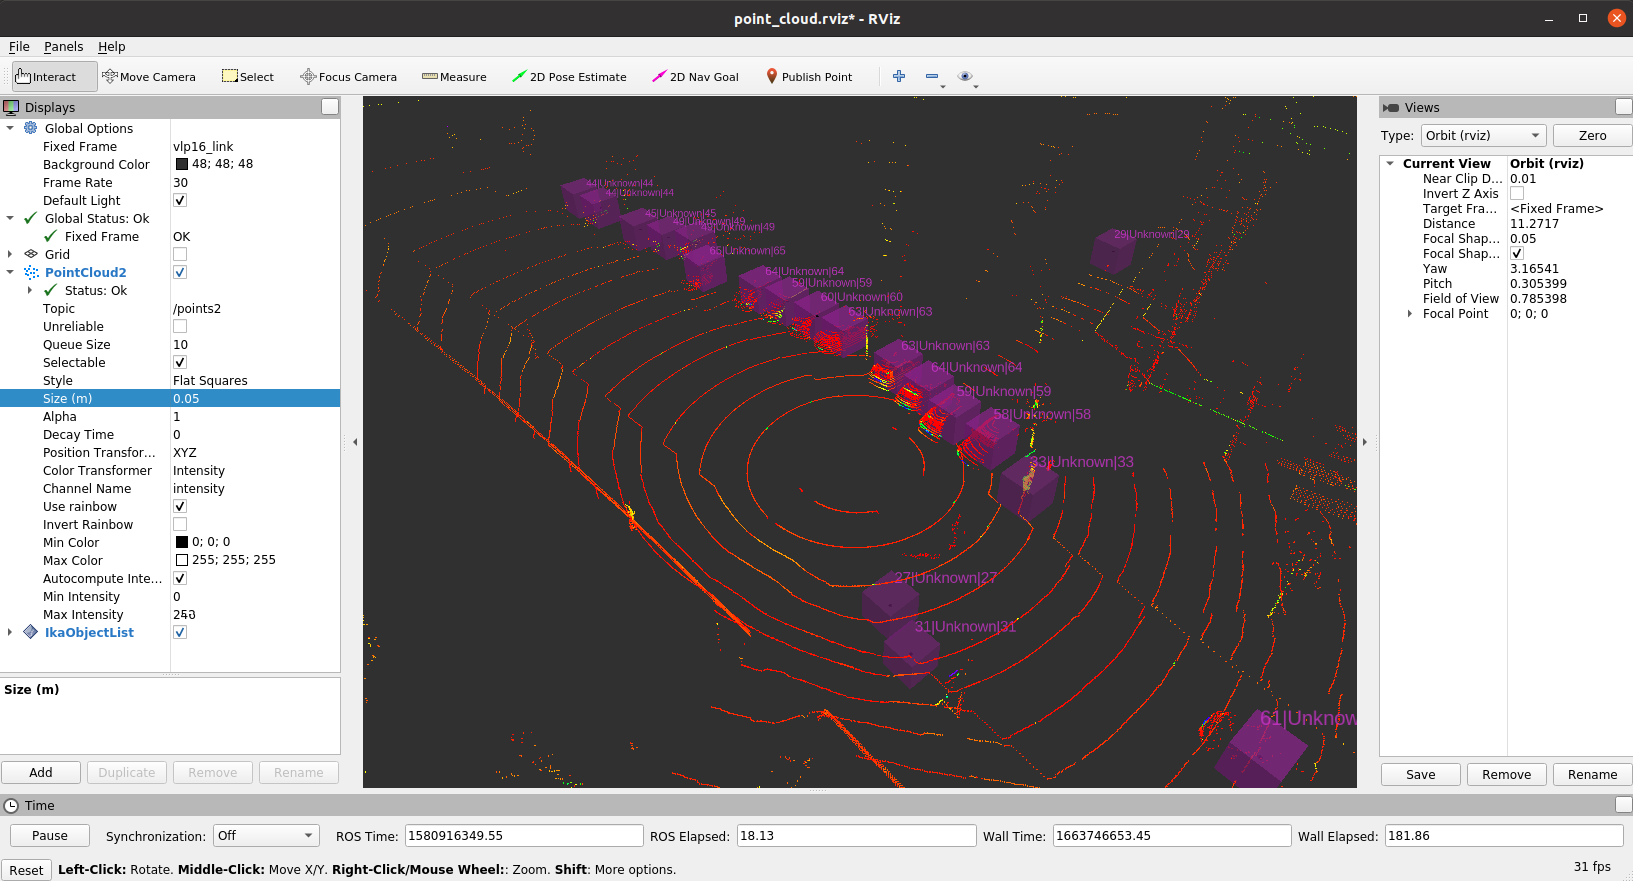1633x881 pixels.
Task: Save the current view
Action: coord(1420,775)
